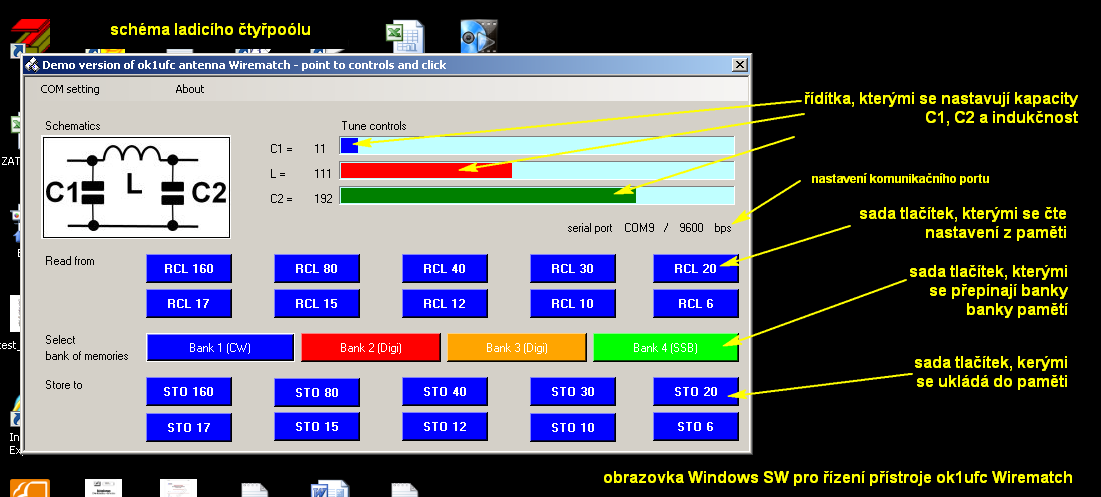Store settings using STO 80 button
This screenshot has width=1101, height=497.
(317, 393)
